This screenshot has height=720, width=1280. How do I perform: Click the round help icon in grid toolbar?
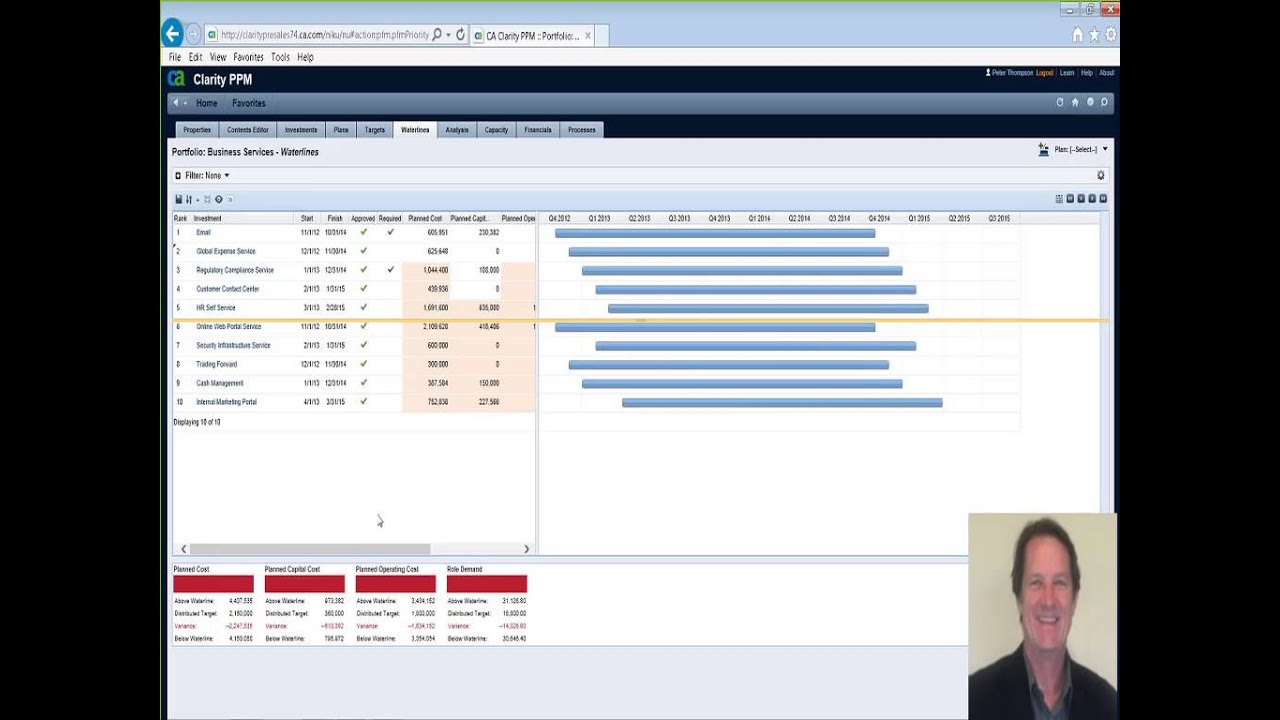click(219, 199)
